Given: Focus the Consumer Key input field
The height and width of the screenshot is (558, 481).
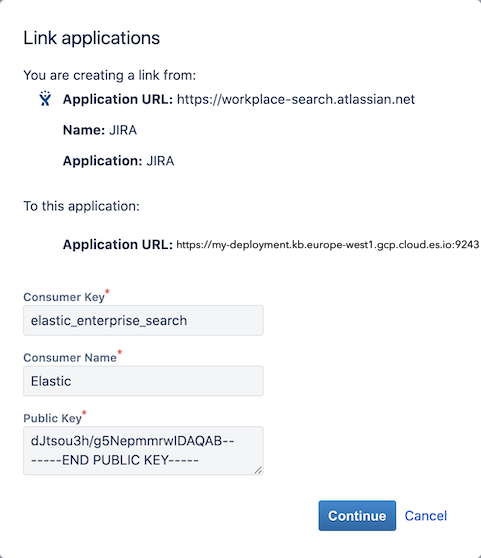Looking at the screenshot, I should click(143, 320).
